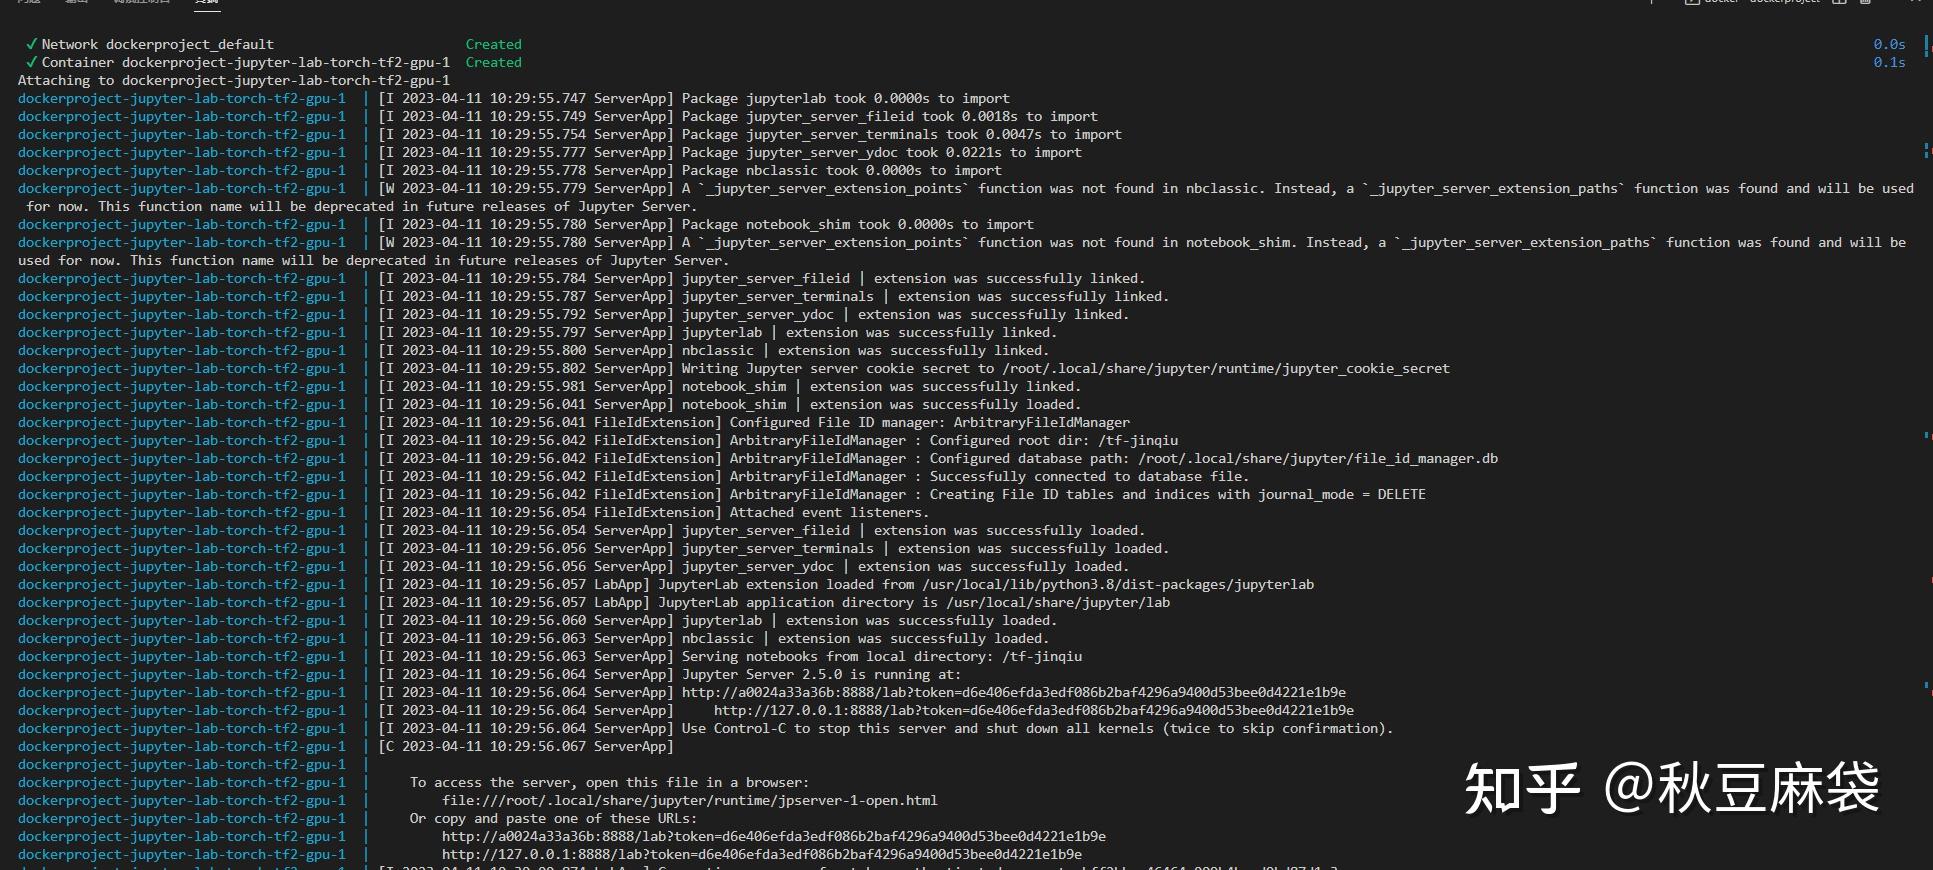Click the jupyter_cookie_secret file path
Screen dimensions: 1933x870
(1226, 368)
